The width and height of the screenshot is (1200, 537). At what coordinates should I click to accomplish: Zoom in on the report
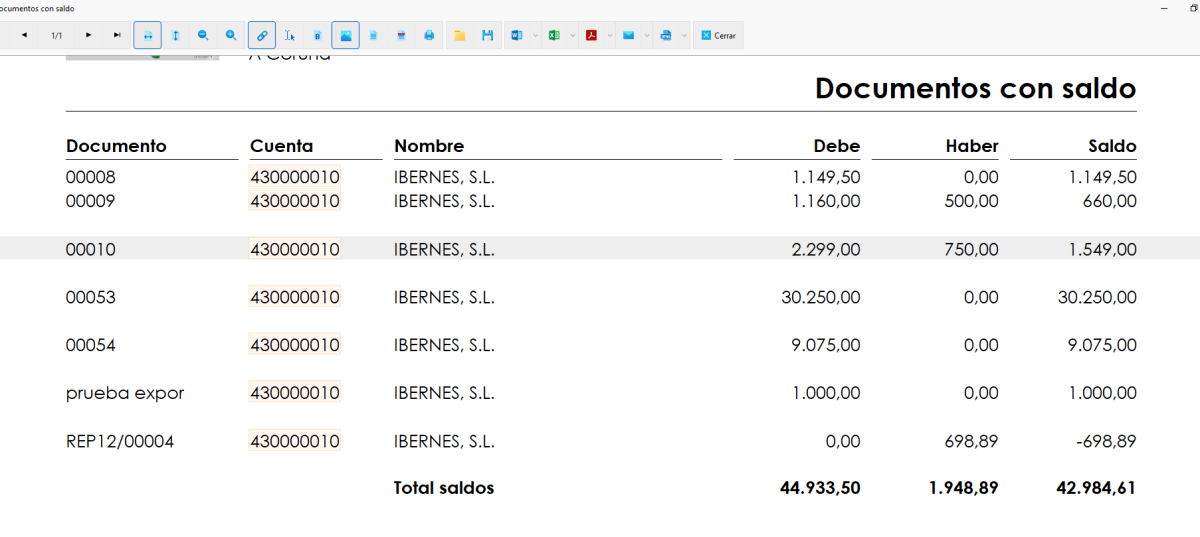tap(231, 35)
